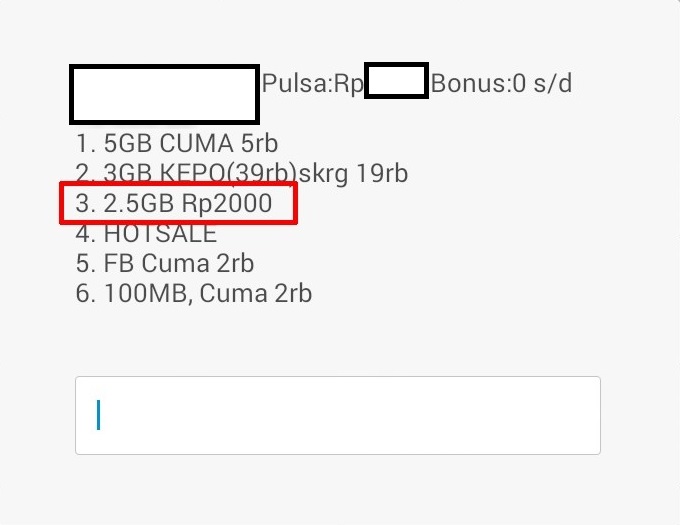Screen dimensions: 680x525
Task: Select the "5GB CUMA 5rb" option
Action: 176,144
